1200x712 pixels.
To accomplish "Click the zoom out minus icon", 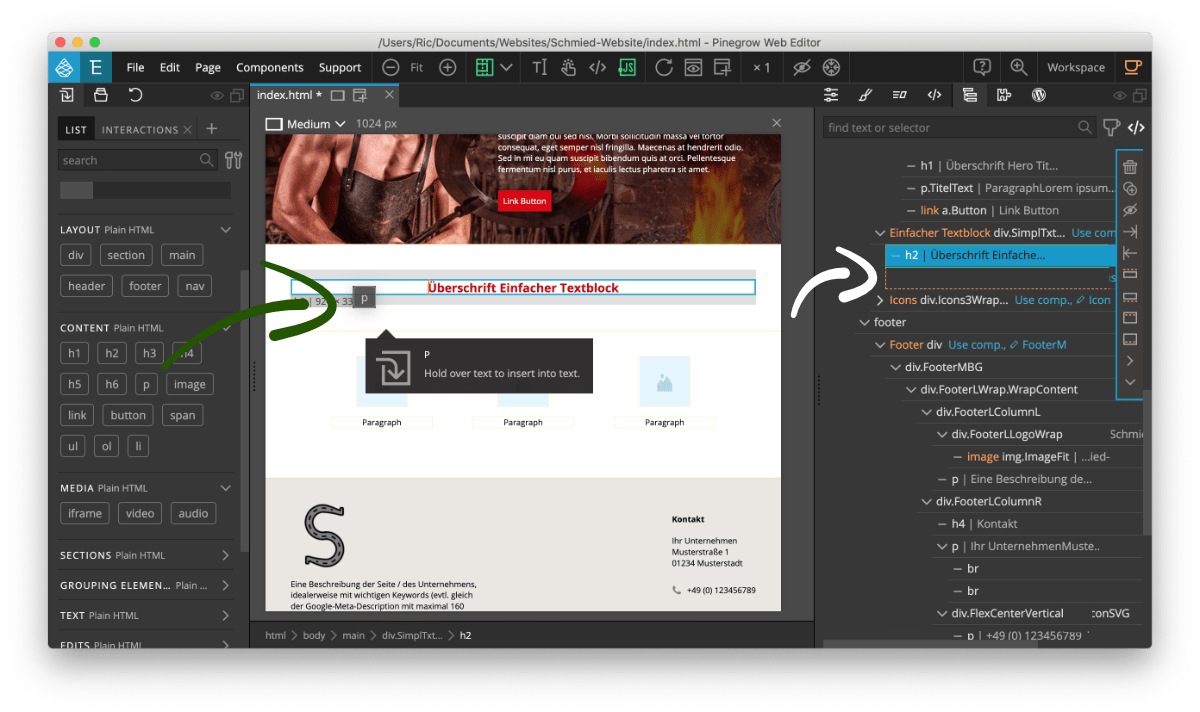I will (x=390, y=67).
